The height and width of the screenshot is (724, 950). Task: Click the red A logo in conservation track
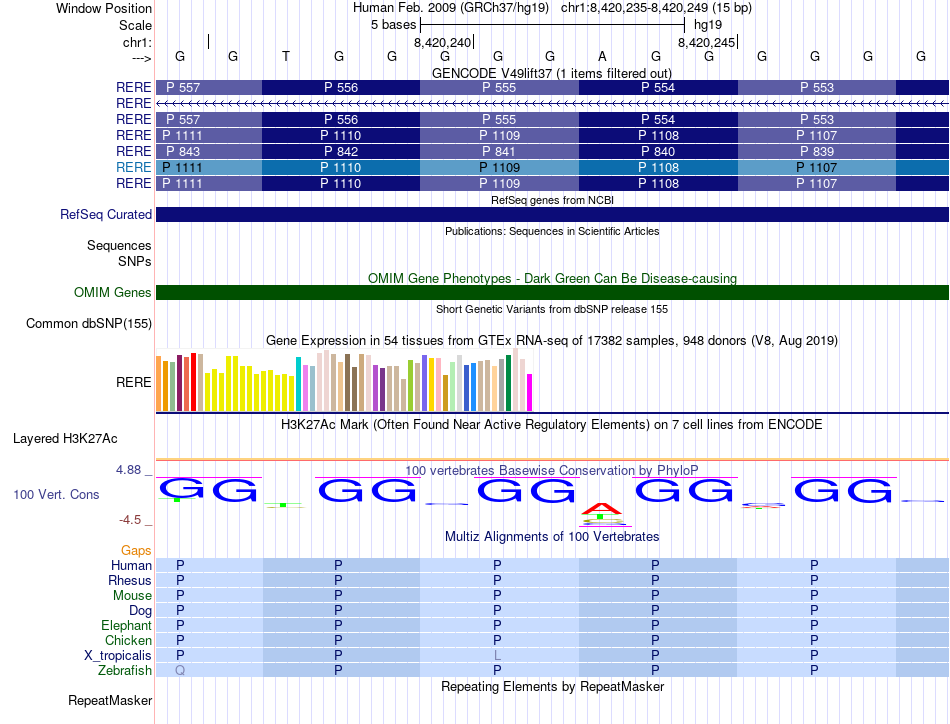coord(602,508)
